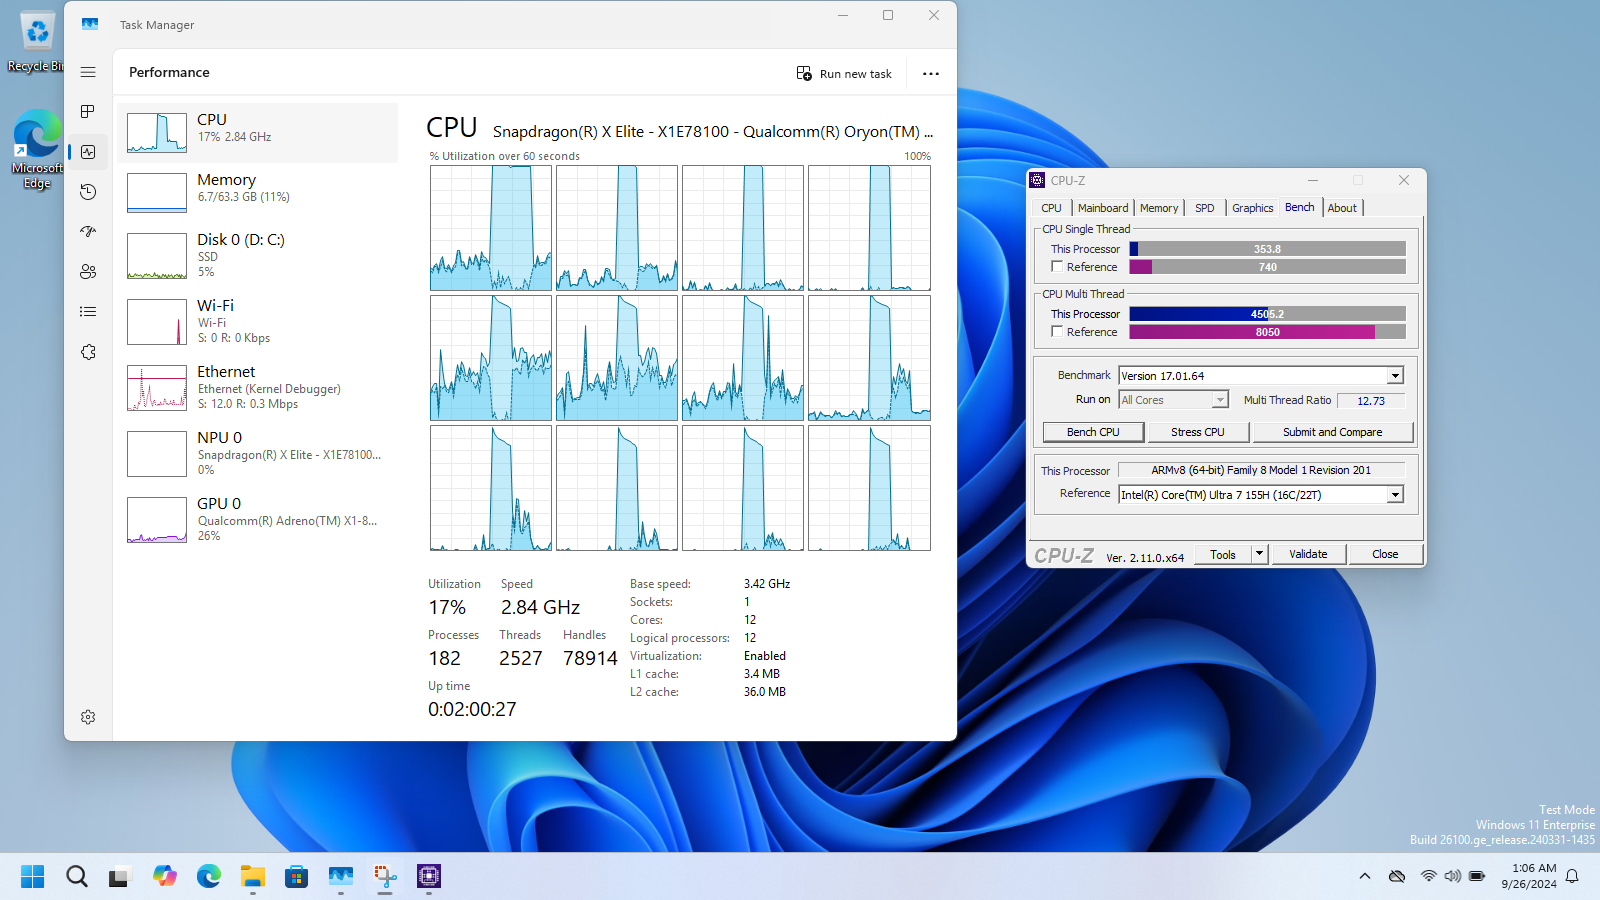Open Users page icon in sidebar
Image resolution: width=1600 pixels, height=900 pixels.
coord(88,272)
